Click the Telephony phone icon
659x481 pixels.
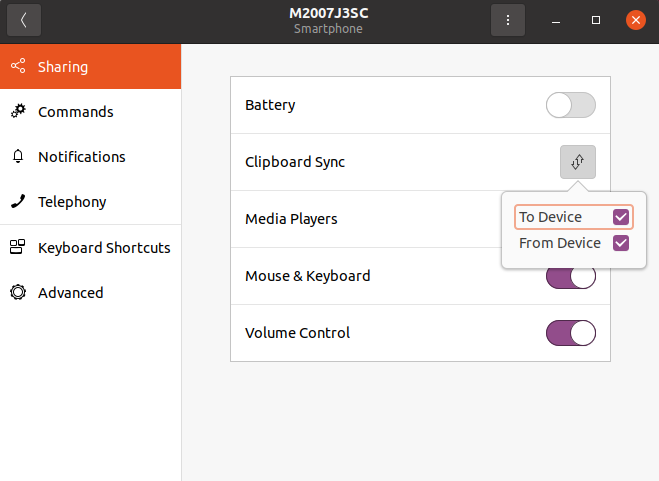point(17,202)
